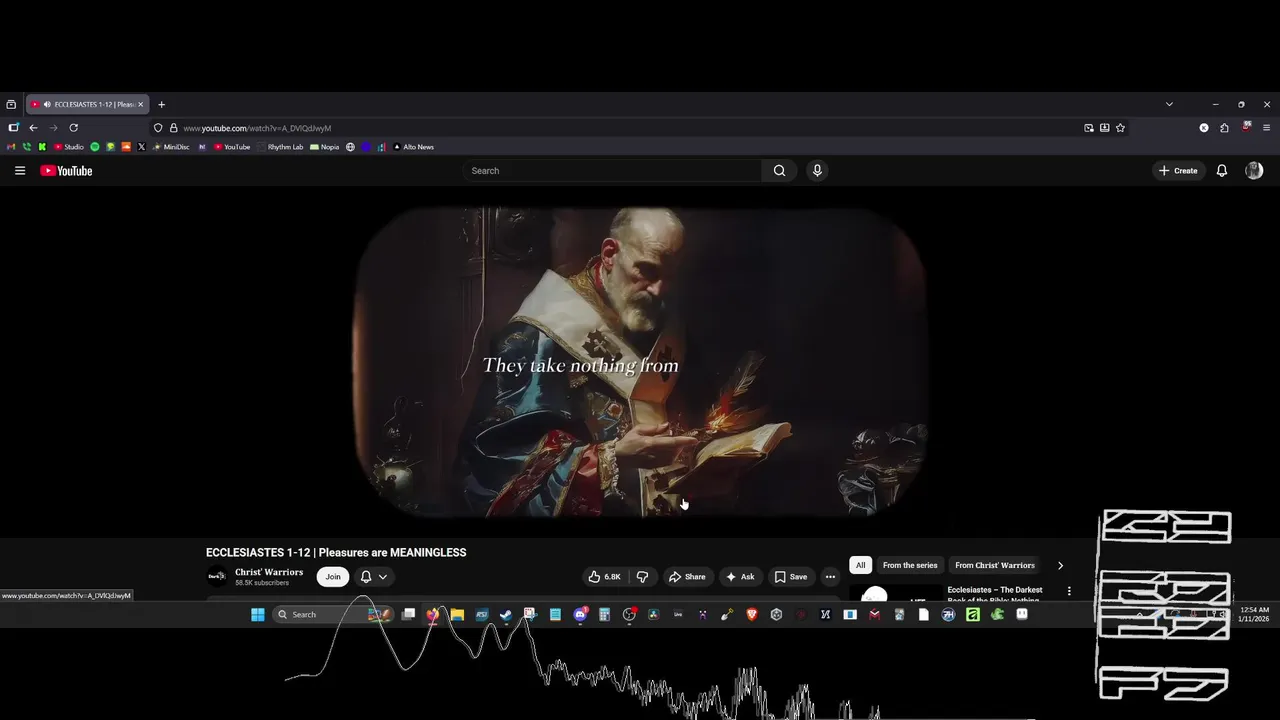1280x720 pixels.
Task: Select the From Christ' Warriors chip
Action: tap(995, 566)
